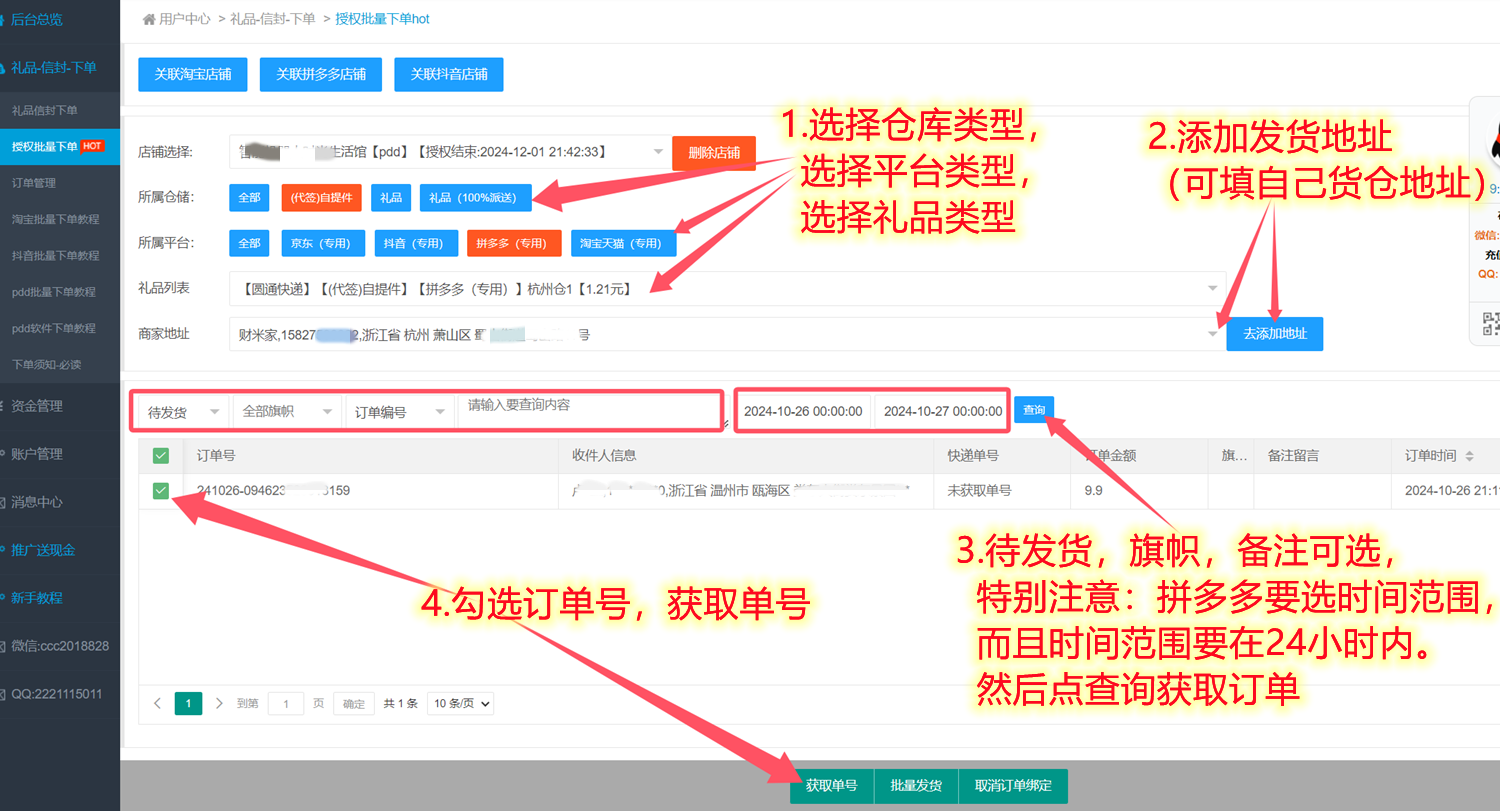Image resolution: width=1500 pixels, height=811 pixels.
Task: Open 消息中心 in the sidebar
Action: click(x=37, y=502)
